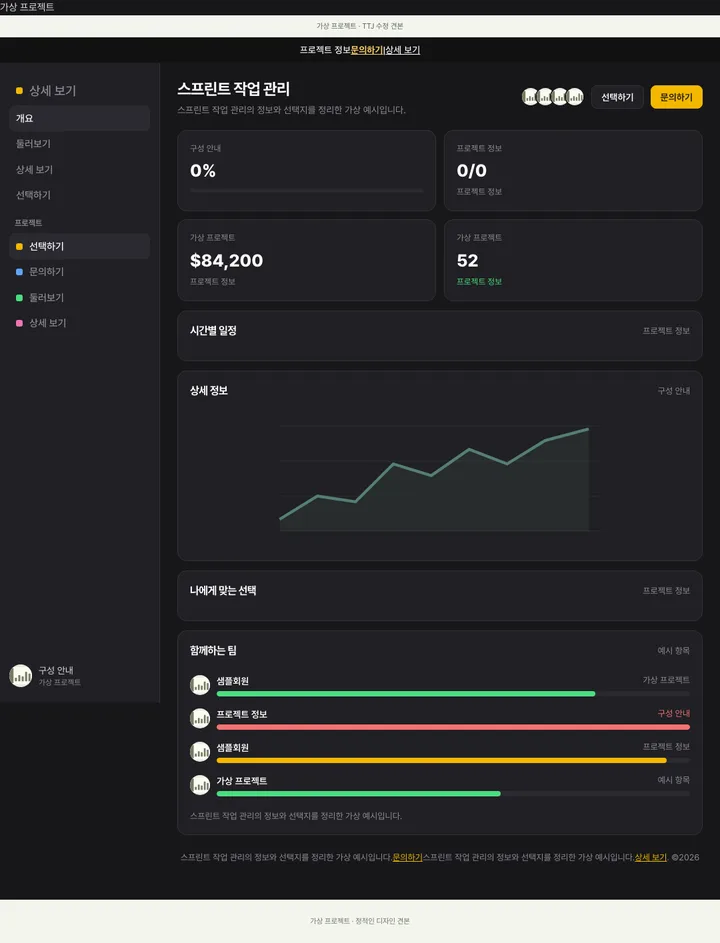Screen dimensions: 720x943
Task: Click the yellow logo dot beside sidebar title 상세 보기
Action: tap(19, 91)
